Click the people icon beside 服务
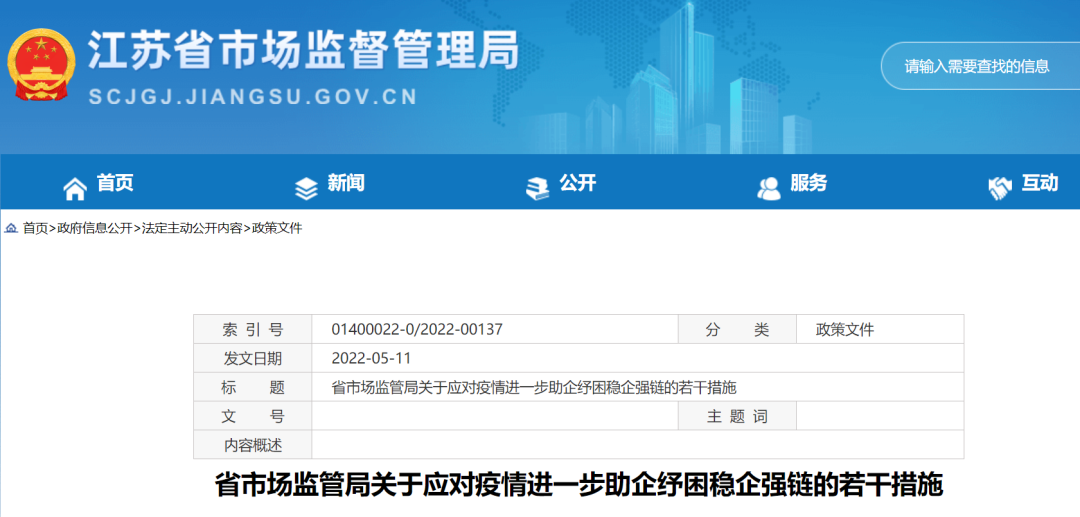1080x517 pixels. pos(769,187)
